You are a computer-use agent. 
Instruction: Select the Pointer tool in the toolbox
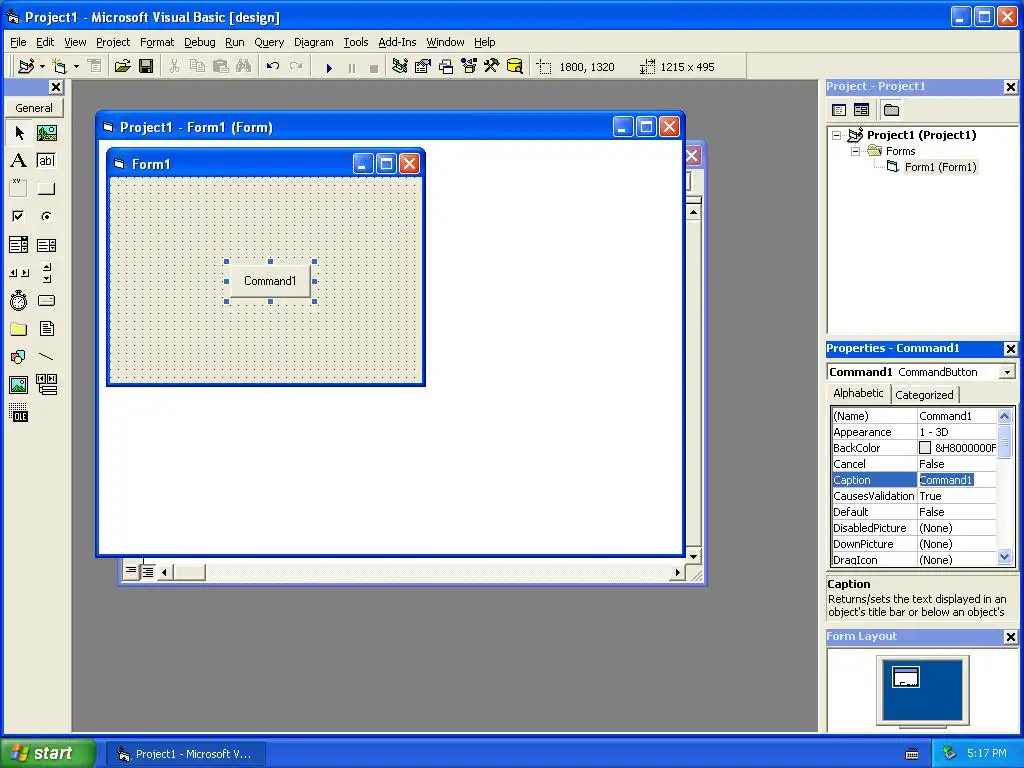19,133
